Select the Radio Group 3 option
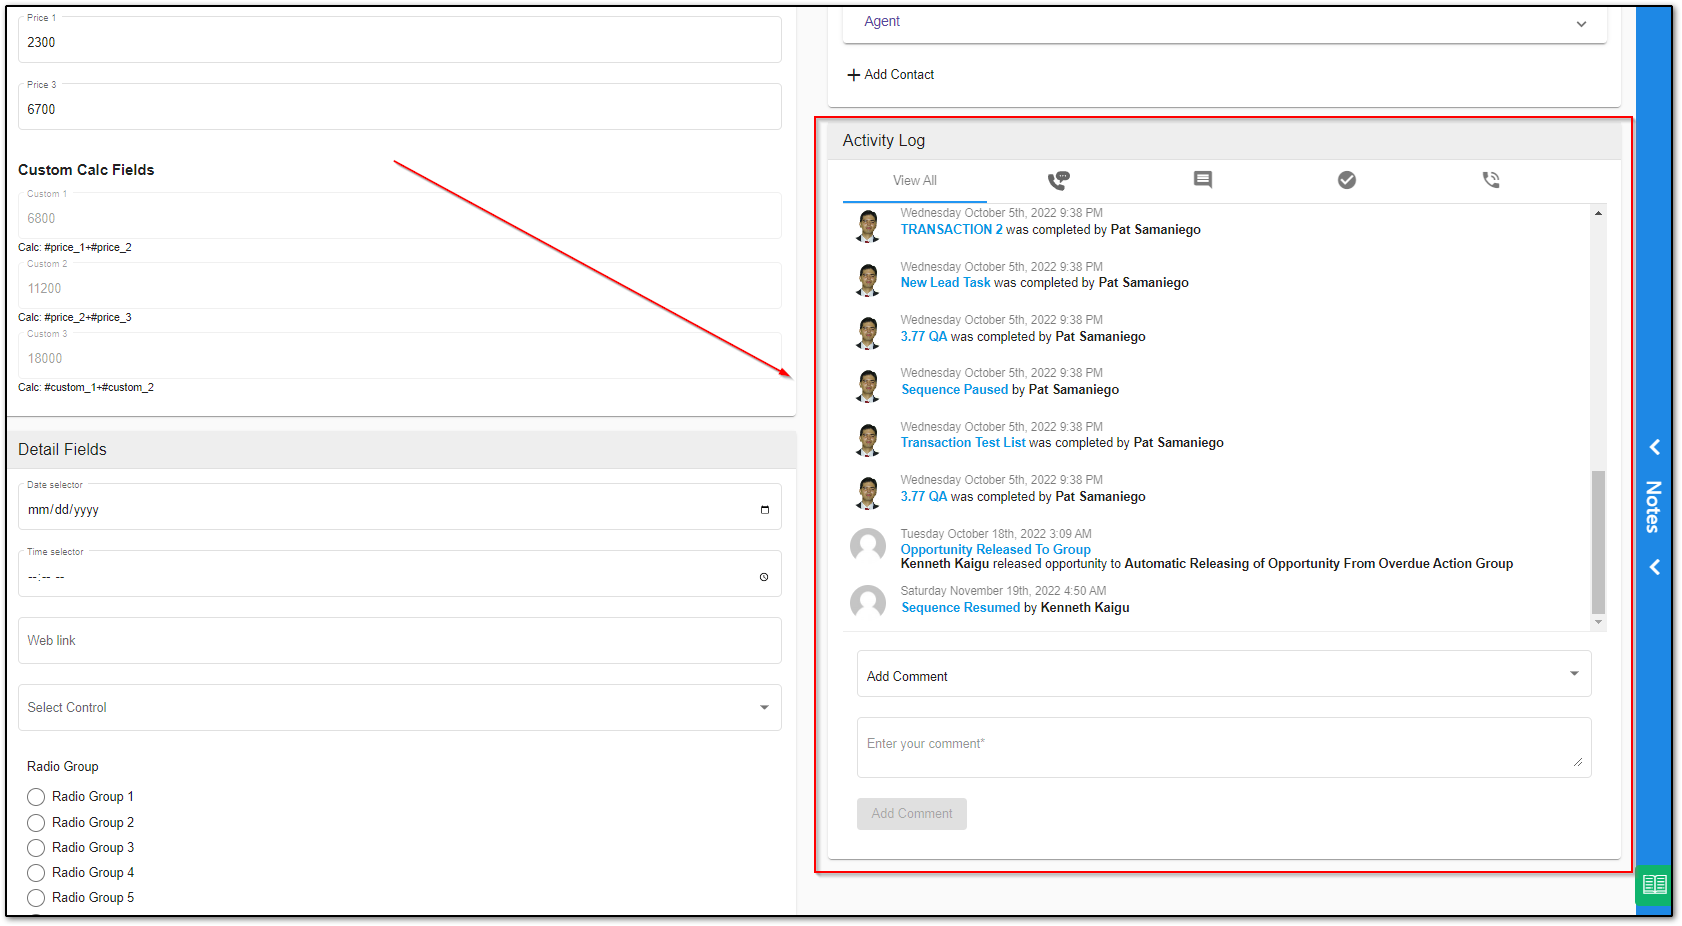1682x926 pixels. tap(36, 848)
